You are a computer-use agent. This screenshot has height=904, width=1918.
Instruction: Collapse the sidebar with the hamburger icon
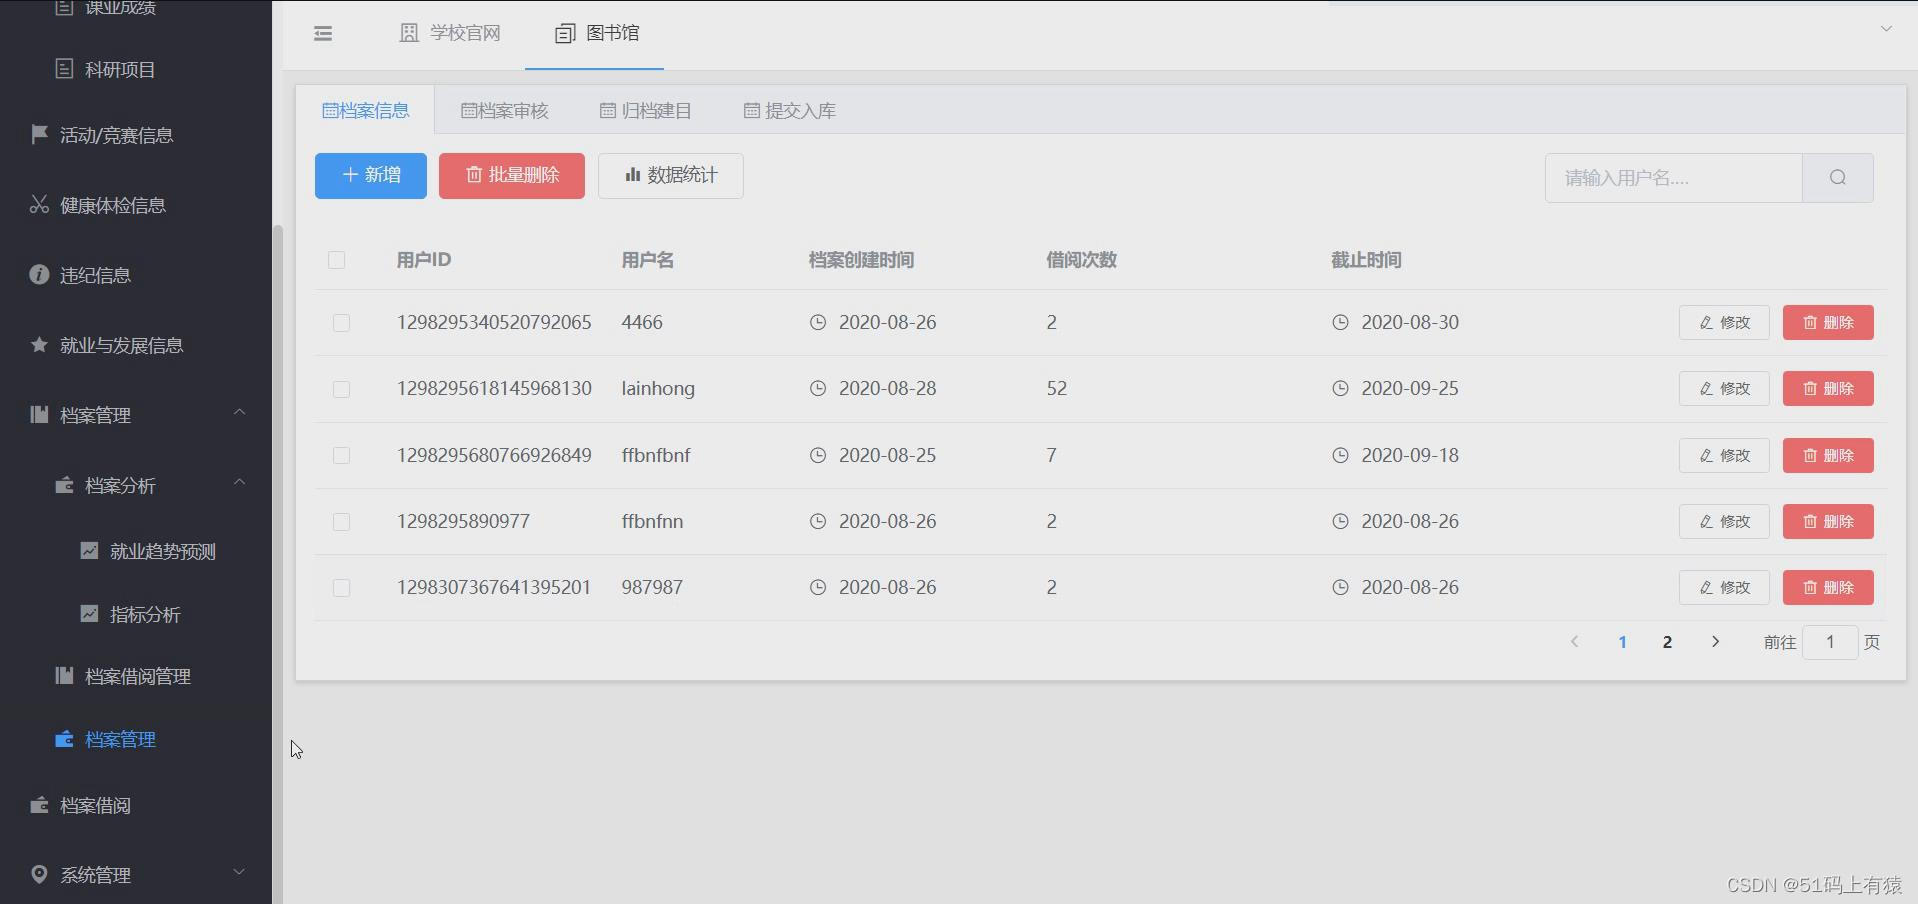323,34
